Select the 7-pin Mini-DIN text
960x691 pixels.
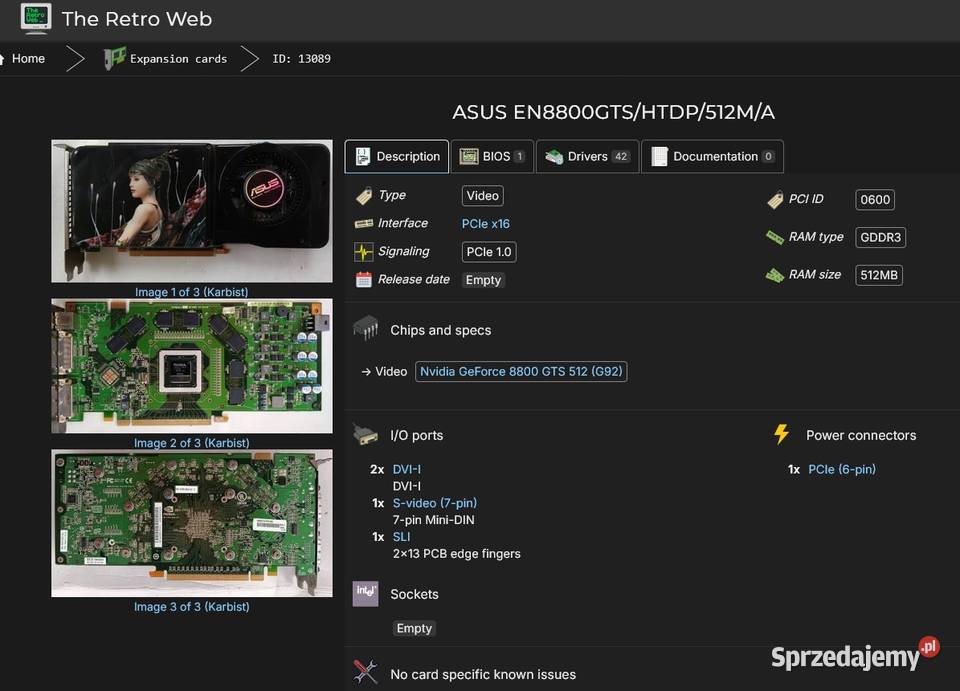tap(433, 520)
